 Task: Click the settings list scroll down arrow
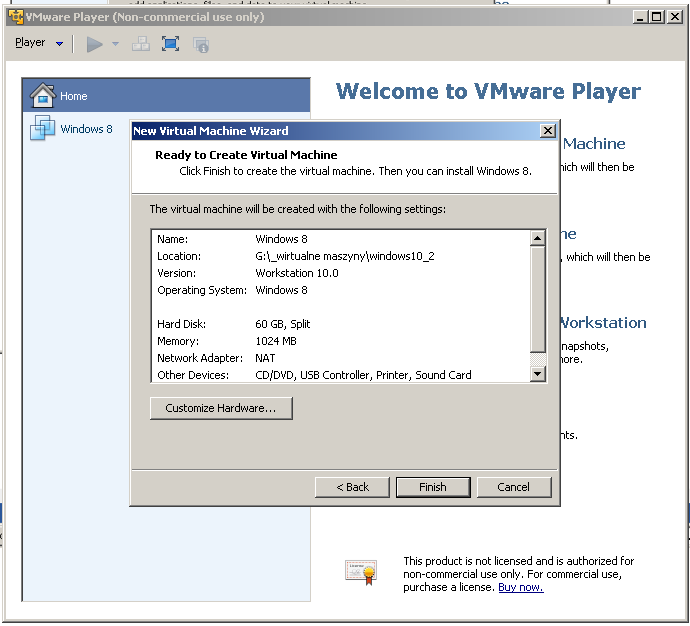coord(537,374)
